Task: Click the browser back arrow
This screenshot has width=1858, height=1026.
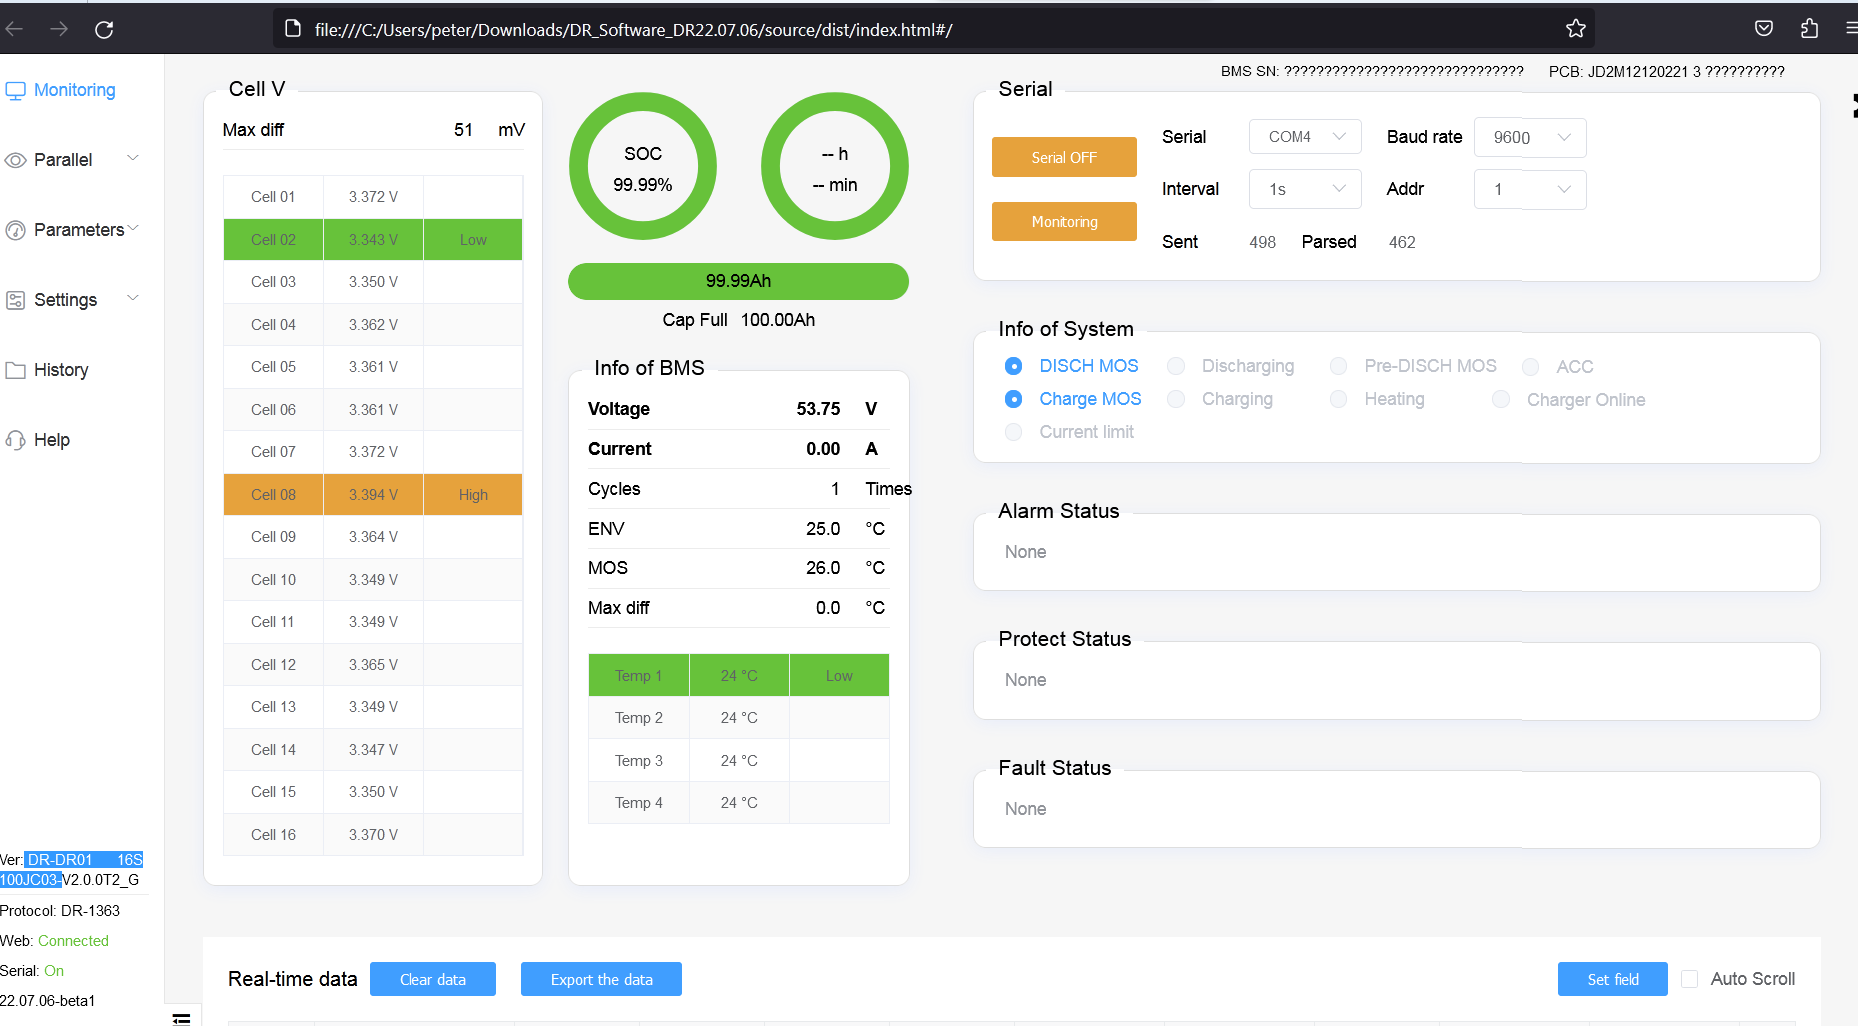Action: [x=14, y=29]
